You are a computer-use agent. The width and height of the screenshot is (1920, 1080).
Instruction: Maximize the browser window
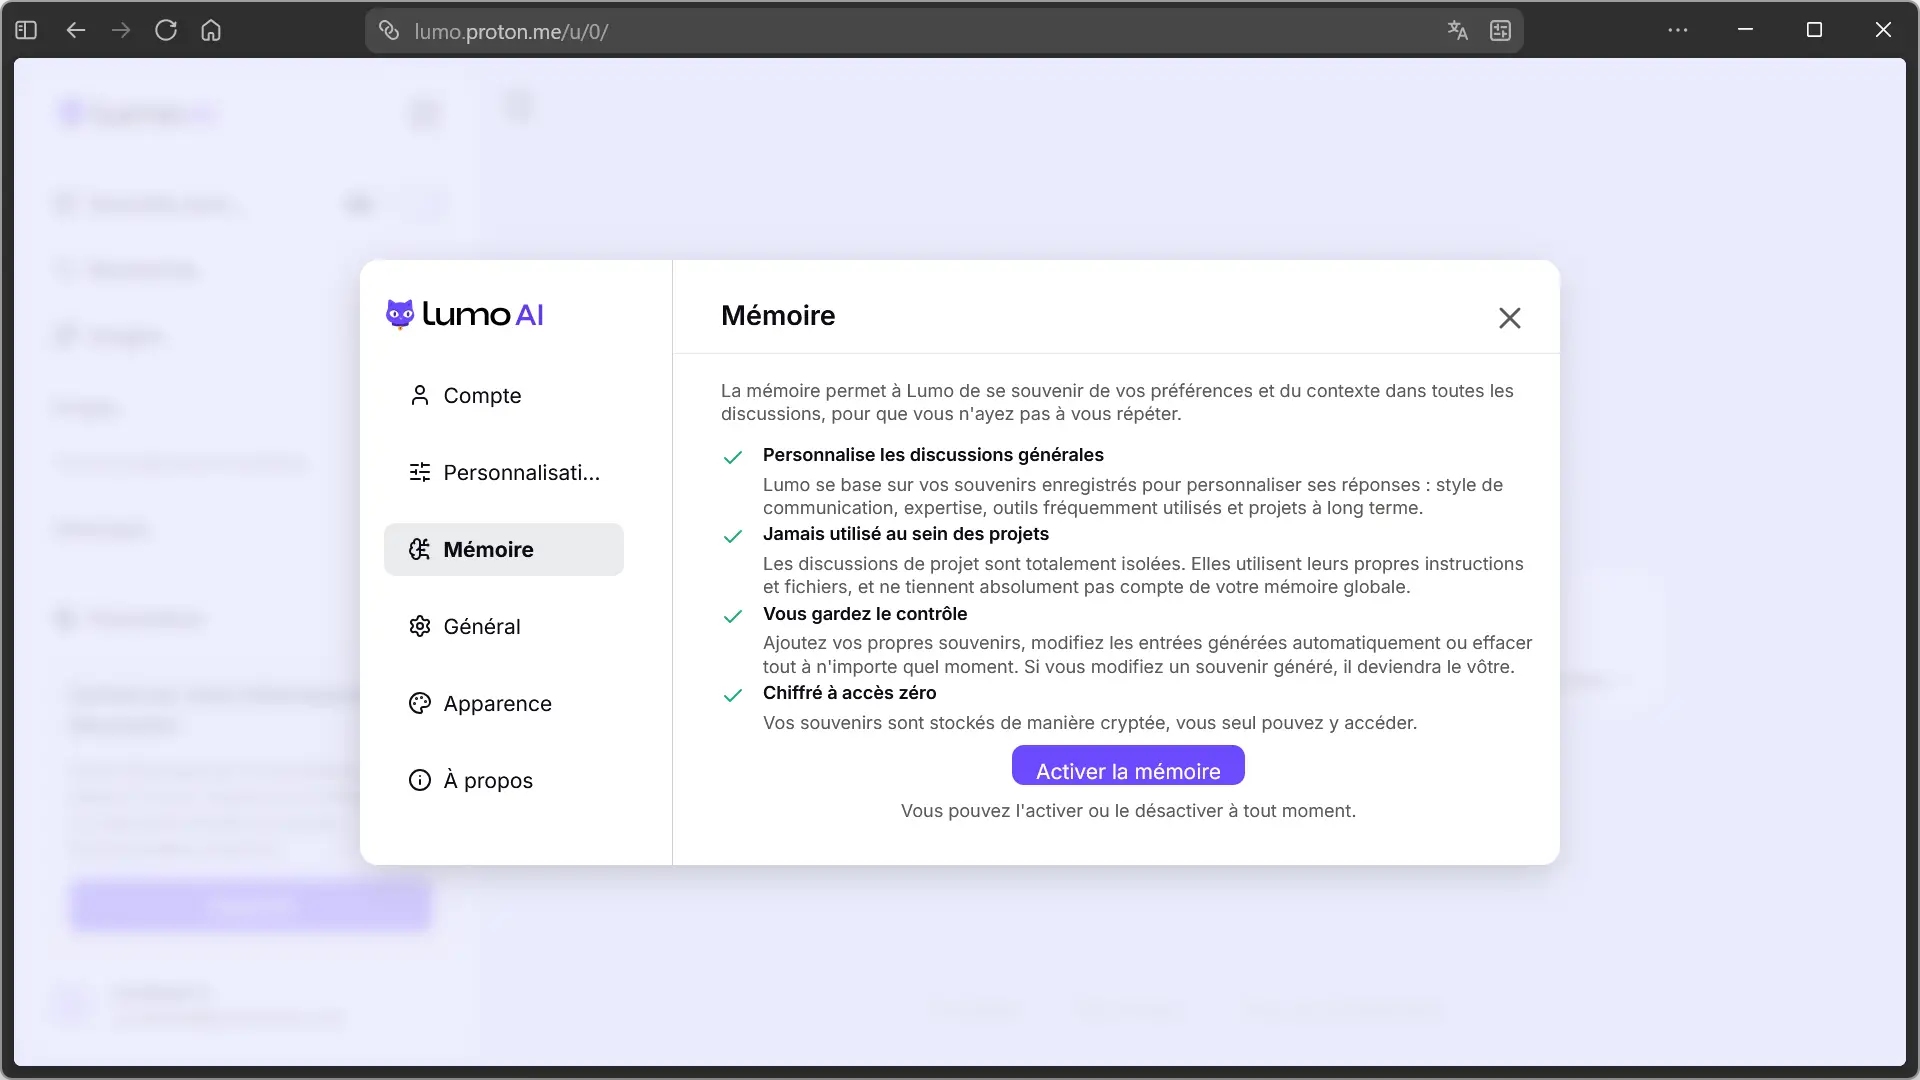point(1814,30)
